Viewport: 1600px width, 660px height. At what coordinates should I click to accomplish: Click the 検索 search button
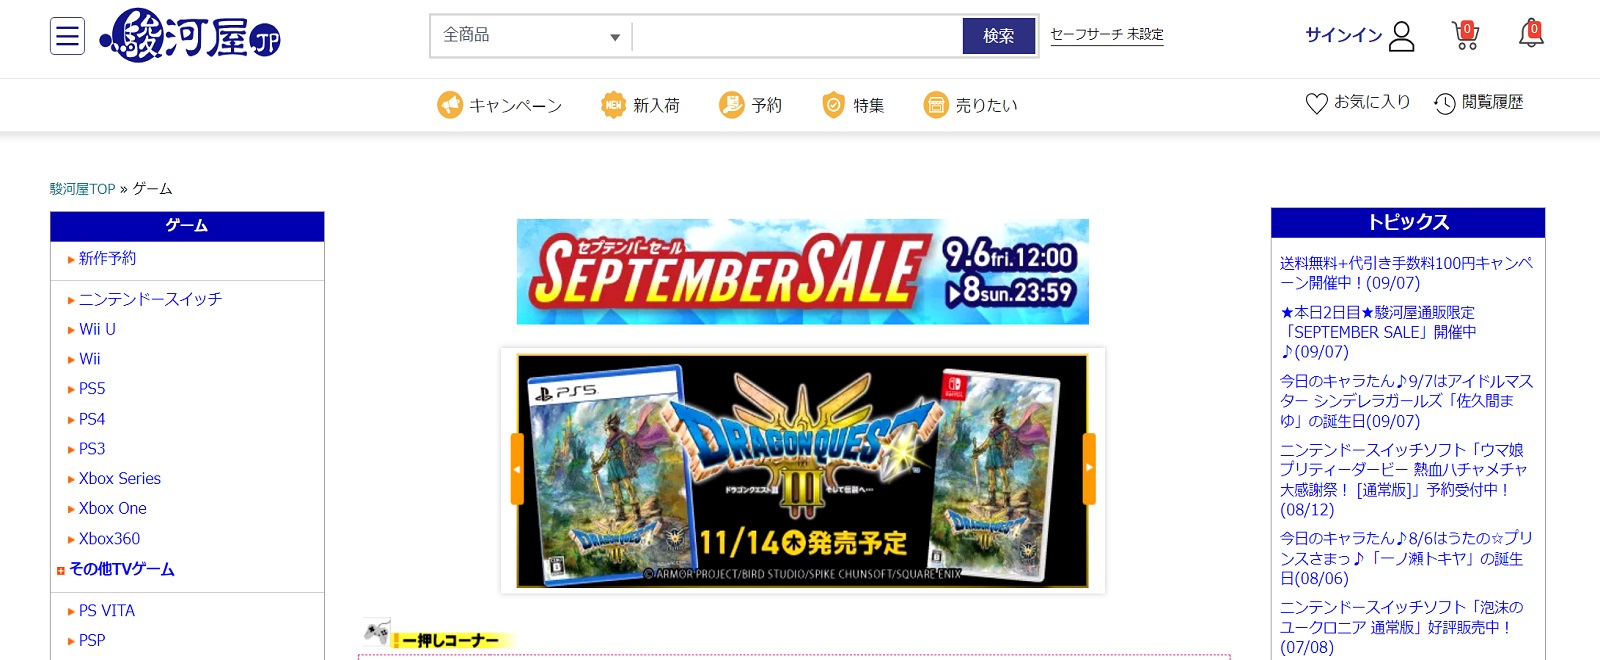point(998,36)
